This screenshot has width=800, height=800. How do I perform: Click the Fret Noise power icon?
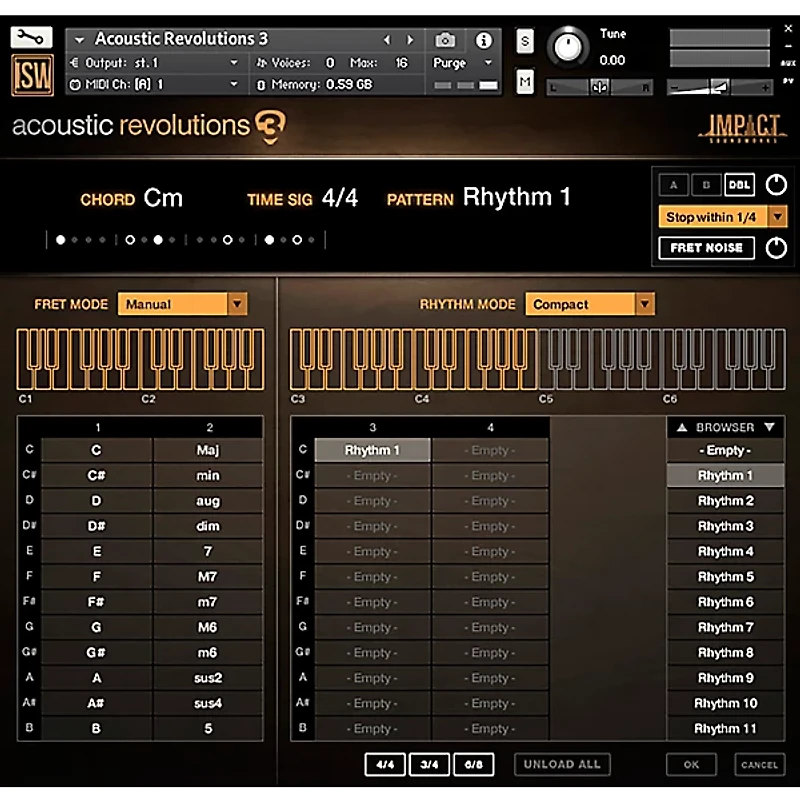[x=775, y=247]
